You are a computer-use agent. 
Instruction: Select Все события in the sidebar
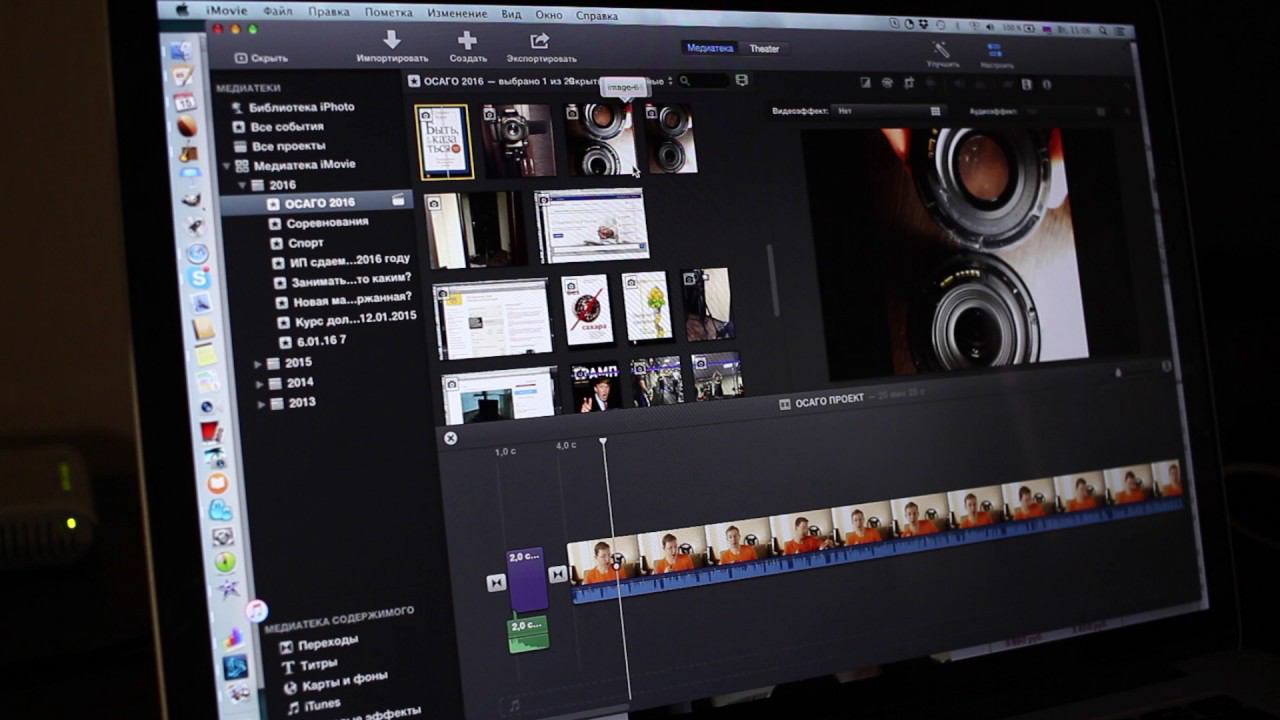click(287, 127)
